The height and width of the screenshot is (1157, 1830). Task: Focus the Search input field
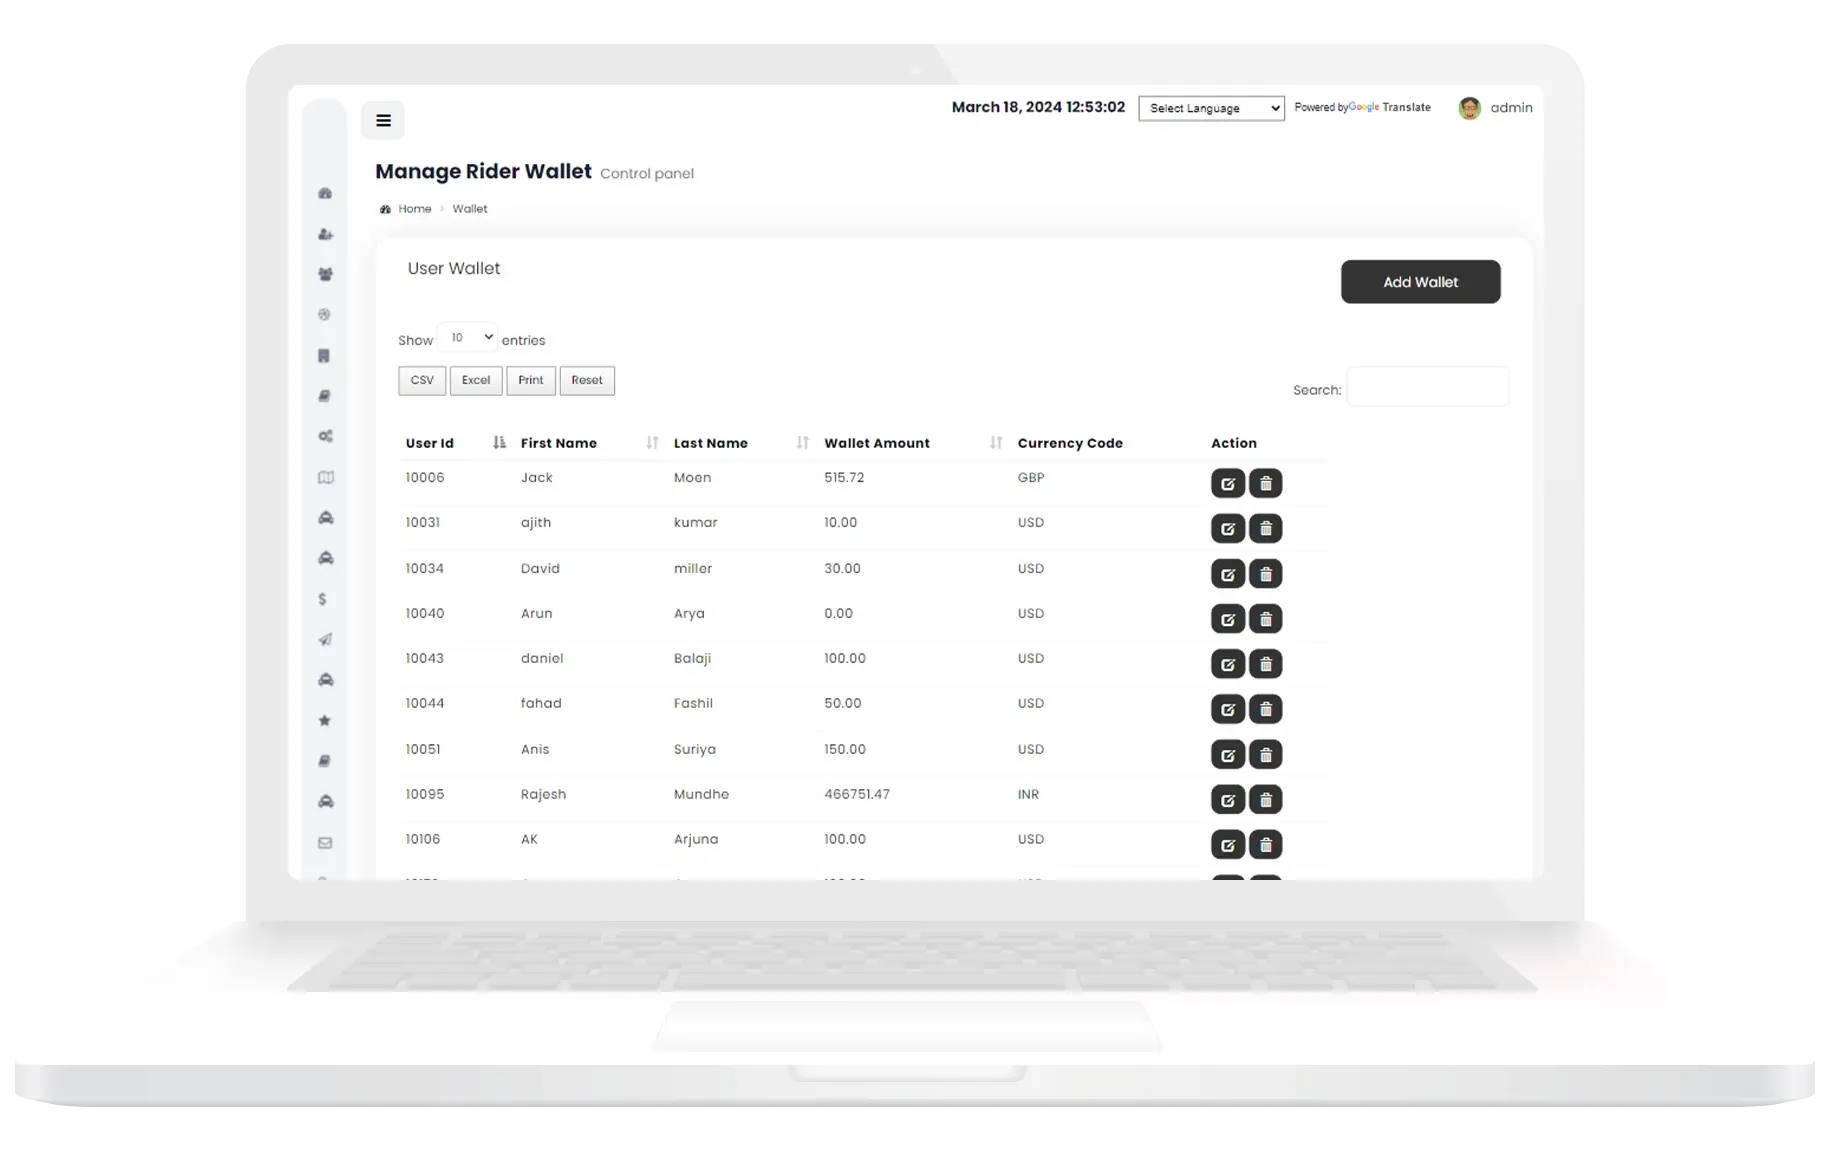(x=1428, y=387)
